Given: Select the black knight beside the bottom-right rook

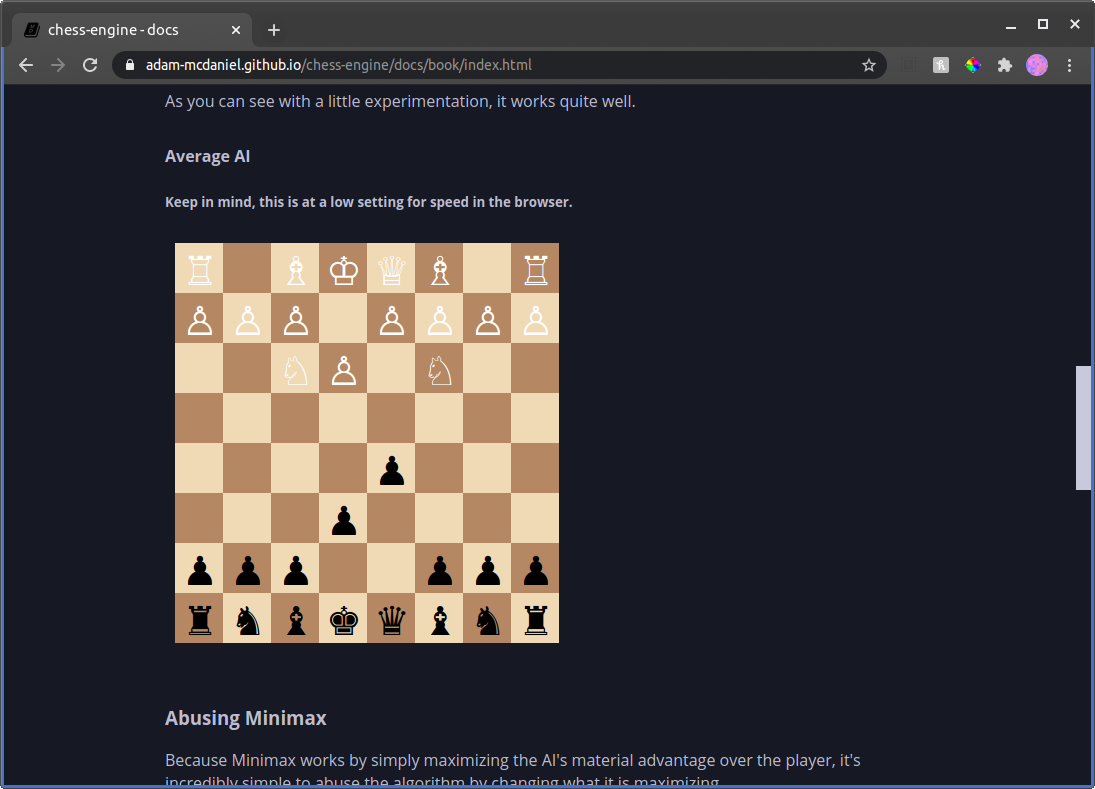Looking at the screenshot, I should [x=487, y=619].
